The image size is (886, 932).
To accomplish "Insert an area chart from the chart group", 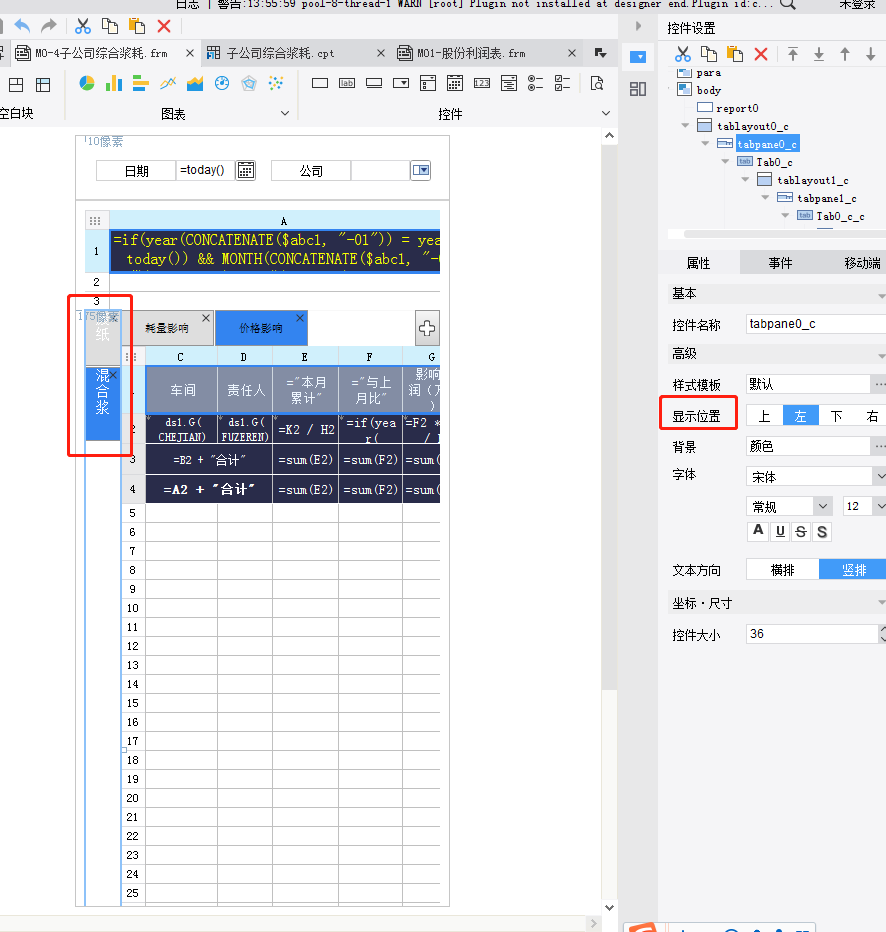I will 195,83.
